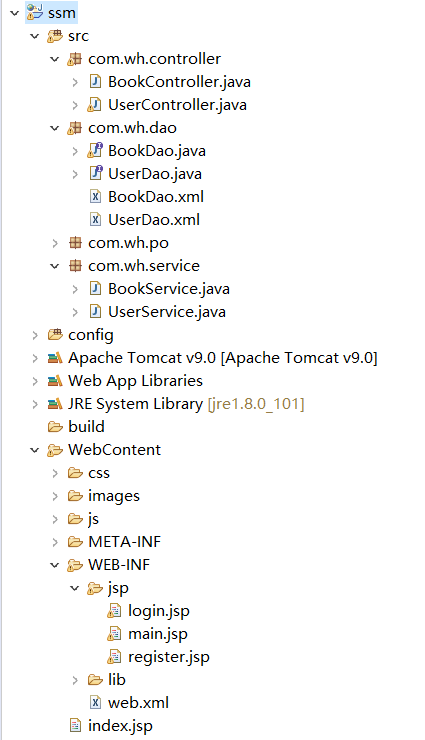
Task: Click the src source folder icon
Action: [x=55, y=36]
